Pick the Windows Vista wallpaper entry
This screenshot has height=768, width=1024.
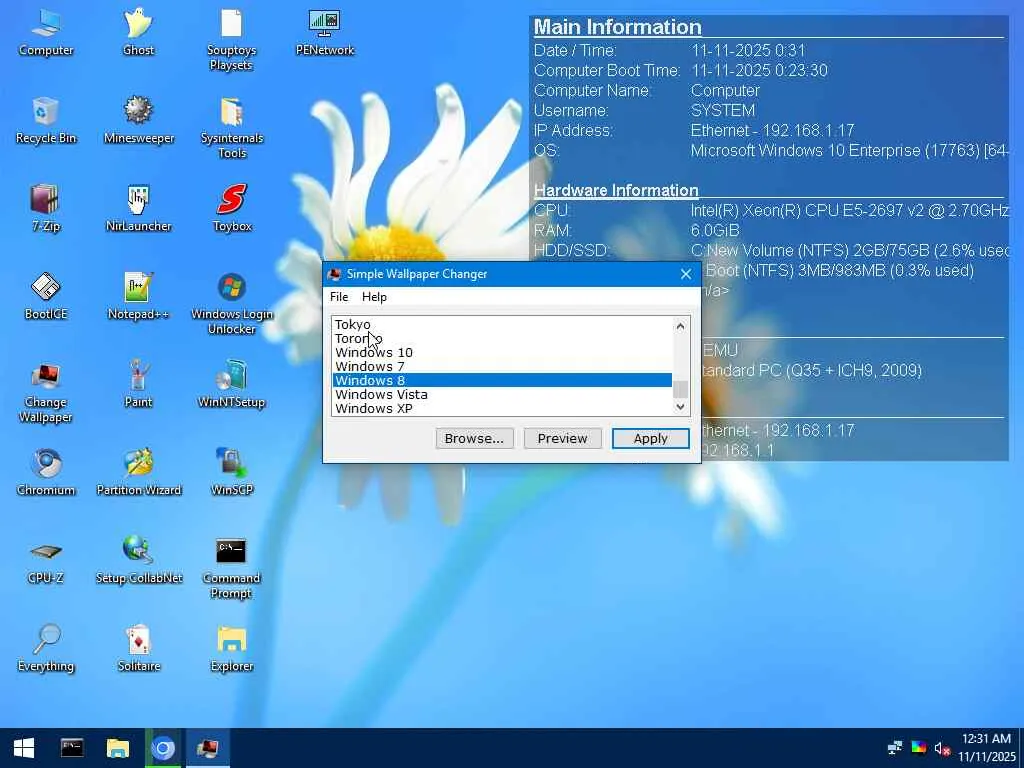point(502,394)
